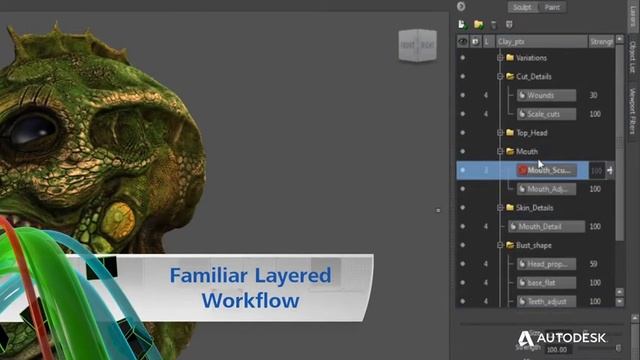Click the New Folder icon with green arrow
The image size is (640, 360).
pyautogui.click(x=478, y=24)
